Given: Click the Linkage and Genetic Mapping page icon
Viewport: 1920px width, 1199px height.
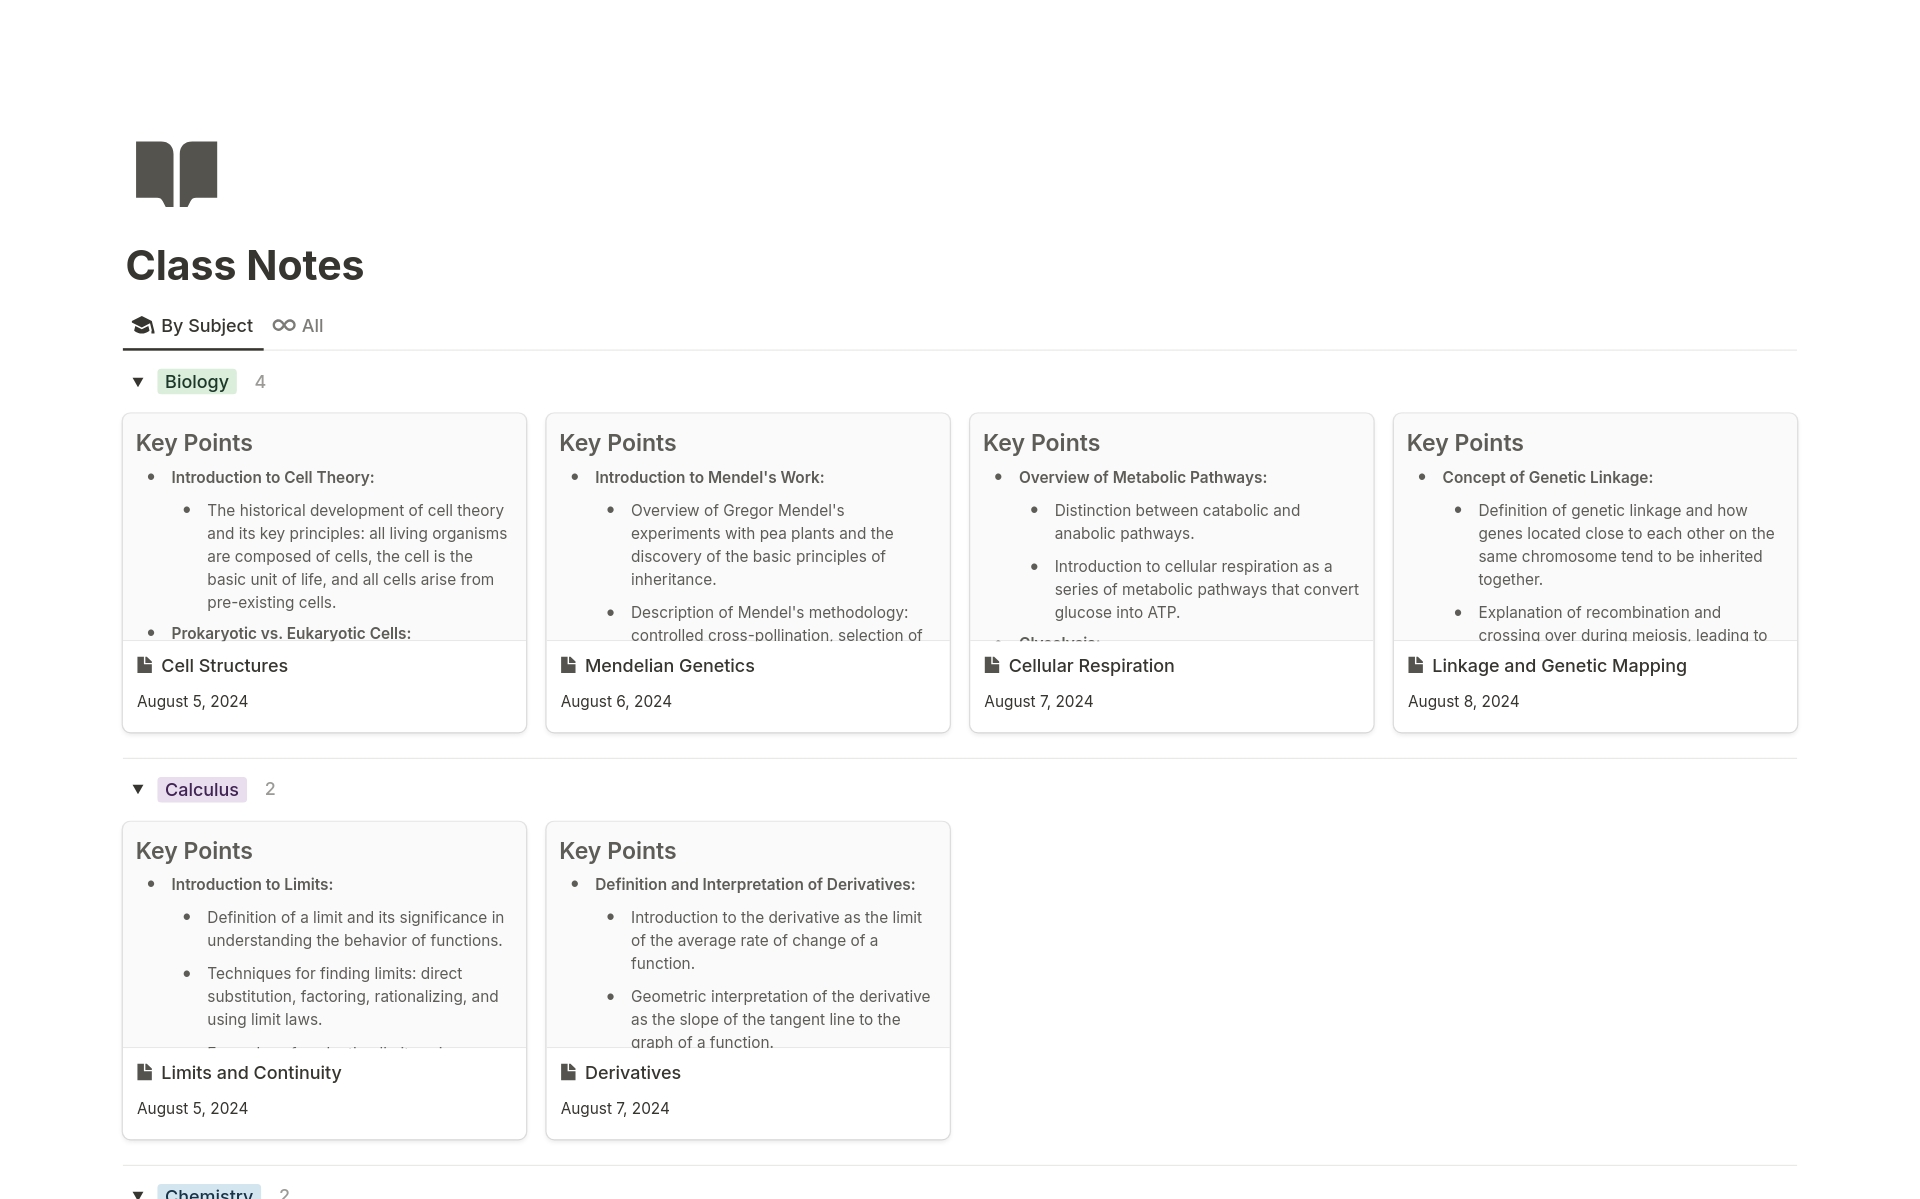Looking at the screenshot, I should 1416,666.
